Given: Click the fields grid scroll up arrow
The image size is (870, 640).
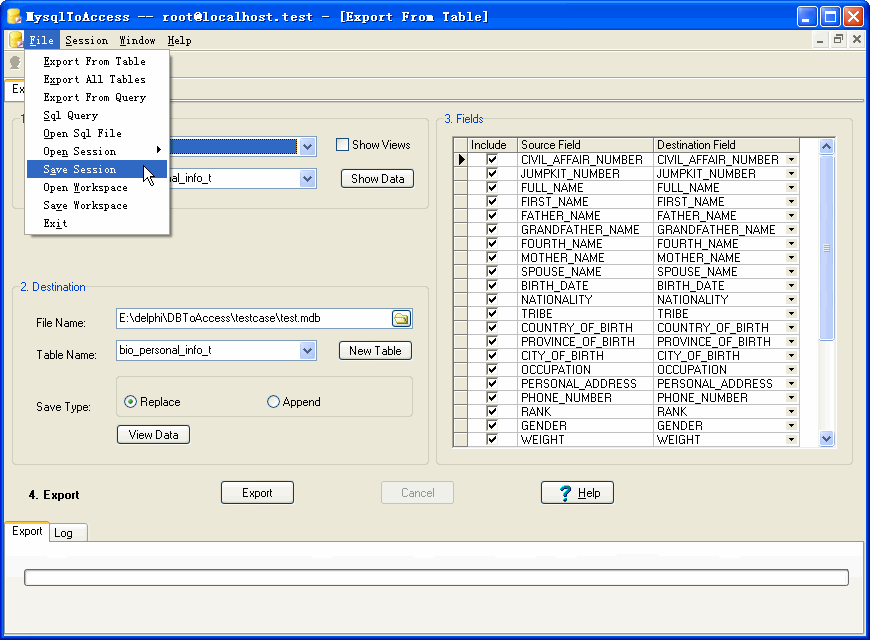Looking at the screenshot, I should click(826, 147).
